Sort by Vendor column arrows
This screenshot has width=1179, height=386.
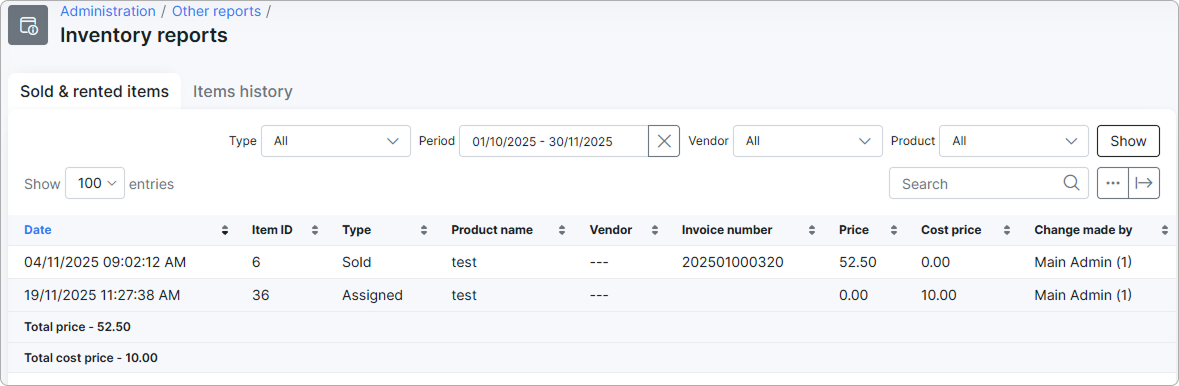(655, 230)
